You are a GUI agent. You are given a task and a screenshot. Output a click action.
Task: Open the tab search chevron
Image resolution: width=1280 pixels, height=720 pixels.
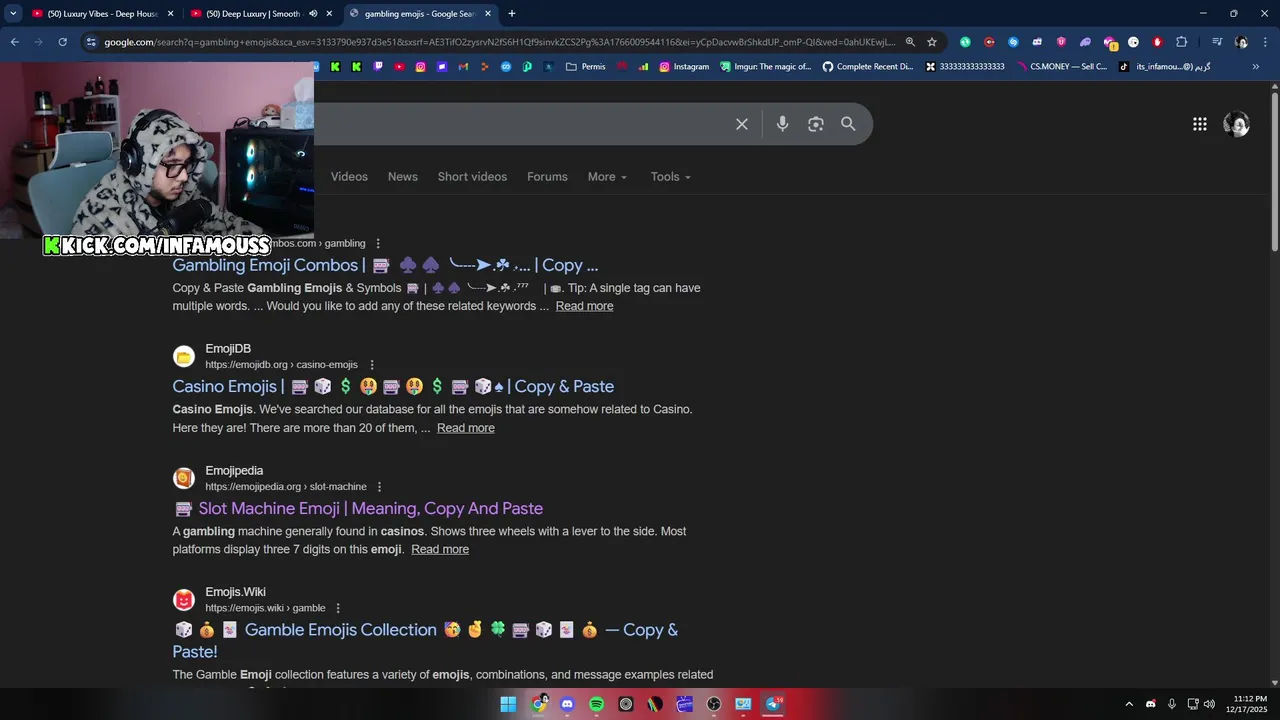(x=13, y=13)
